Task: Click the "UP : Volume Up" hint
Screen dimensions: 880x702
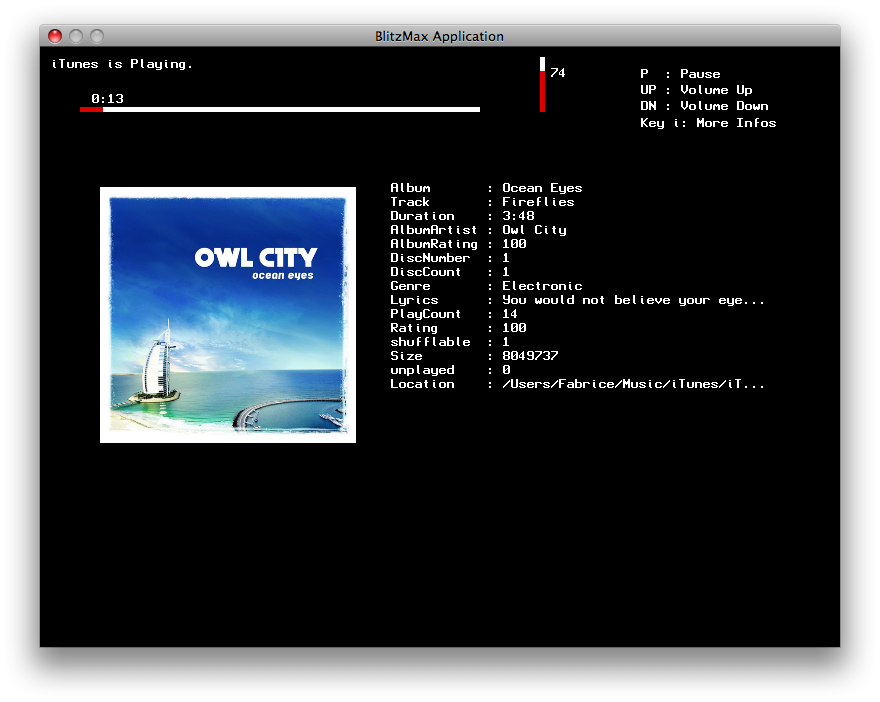Action: (696, 90)
